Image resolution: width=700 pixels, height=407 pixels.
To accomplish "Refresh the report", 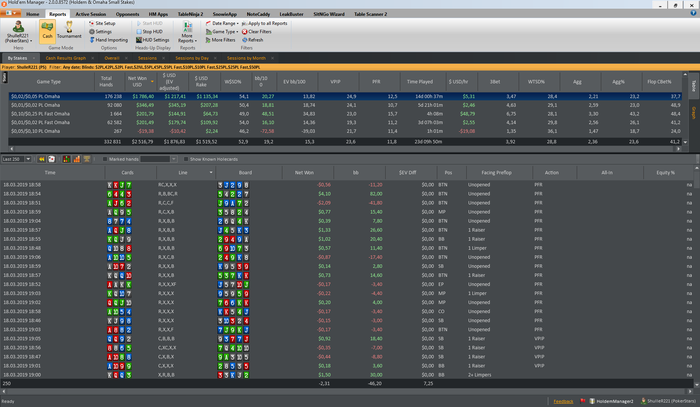I will [253, 40].
